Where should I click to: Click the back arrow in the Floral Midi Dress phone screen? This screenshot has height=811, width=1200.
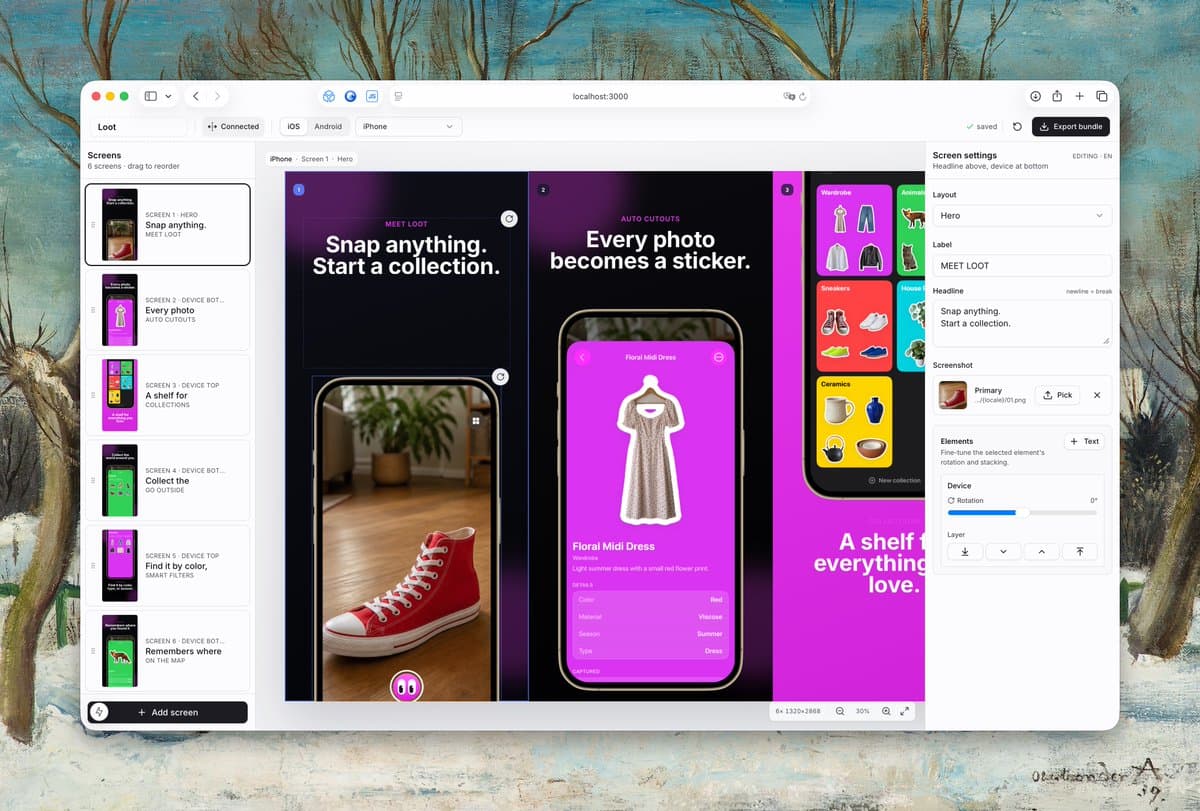coord(584,357)
